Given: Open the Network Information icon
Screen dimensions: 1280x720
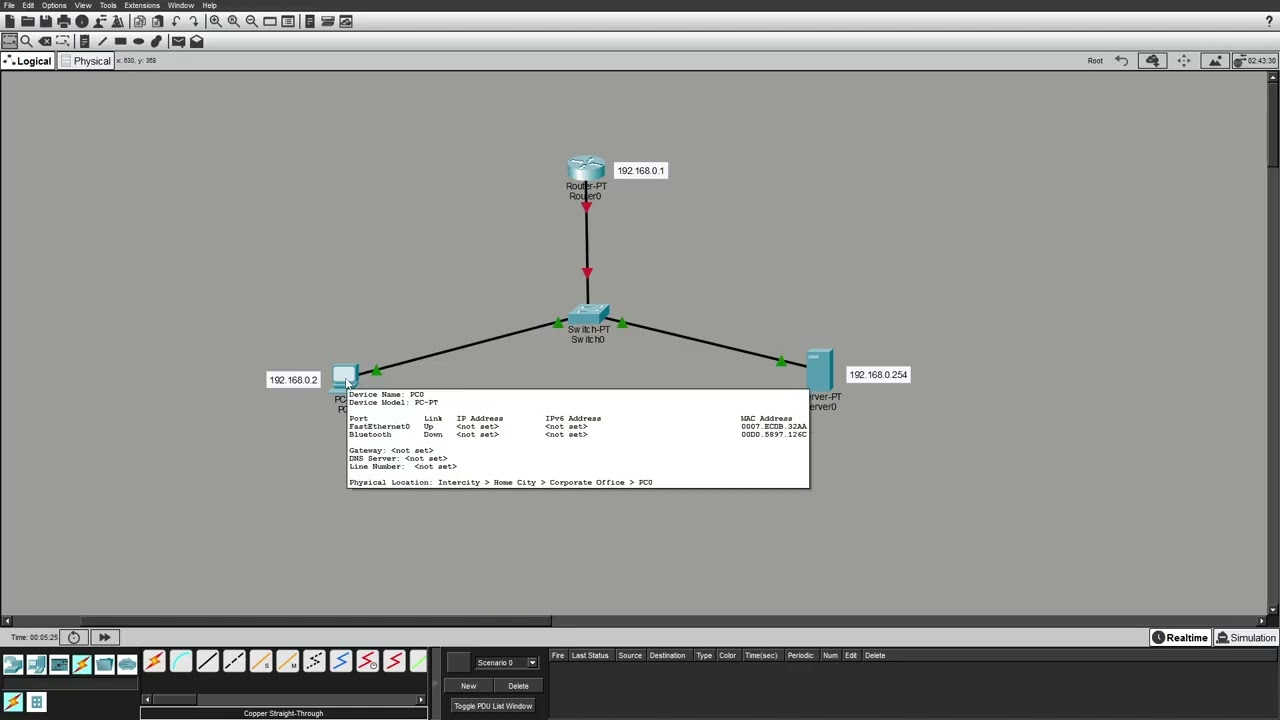Looking at the screenshot, I should pos(82,21).
